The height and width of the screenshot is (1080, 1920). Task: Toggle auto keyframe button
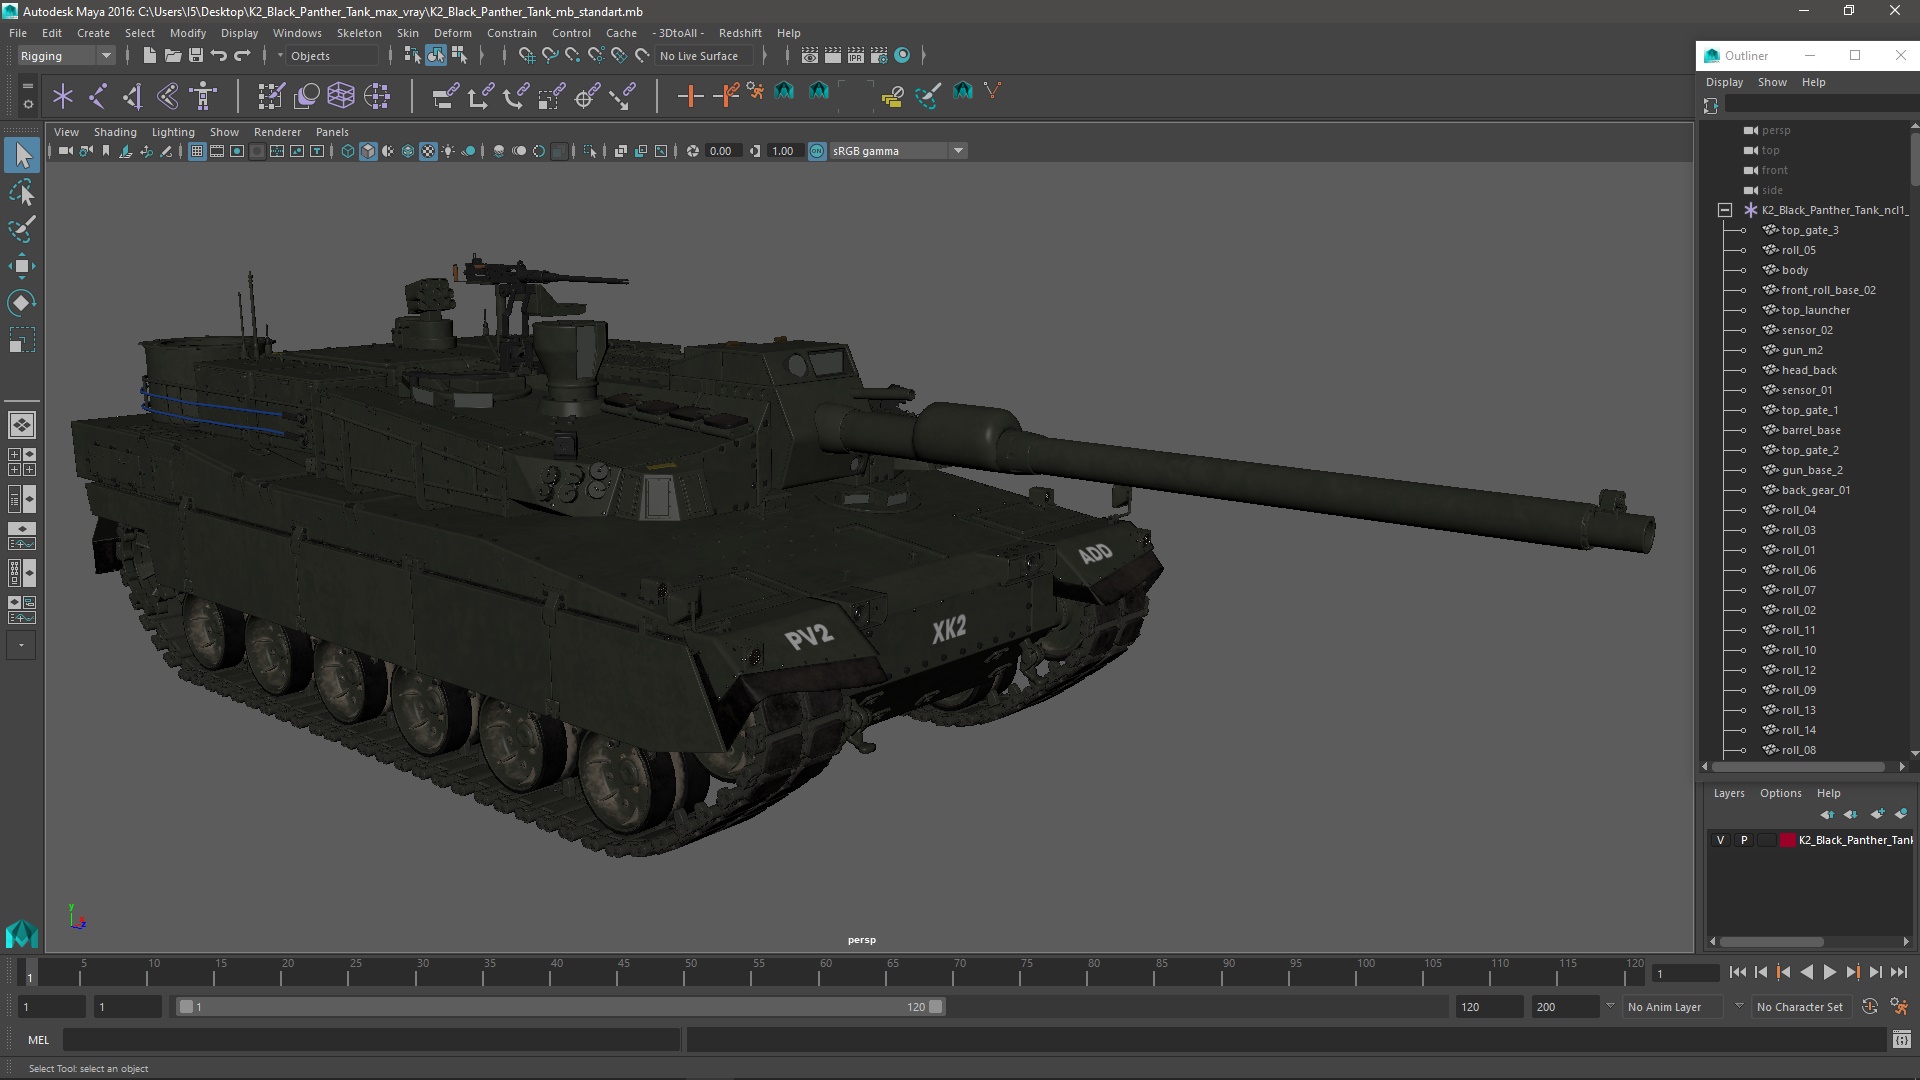click(x=1870, y=1007)
